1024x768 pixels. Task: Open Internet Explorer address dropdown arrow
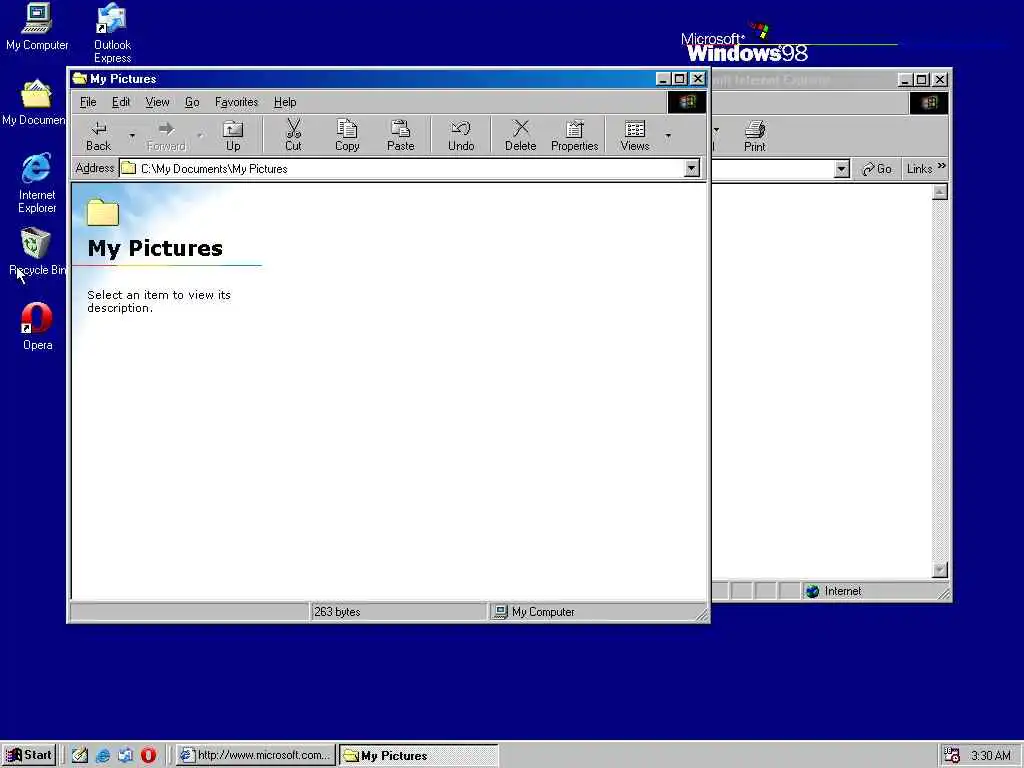pos(841,169)
